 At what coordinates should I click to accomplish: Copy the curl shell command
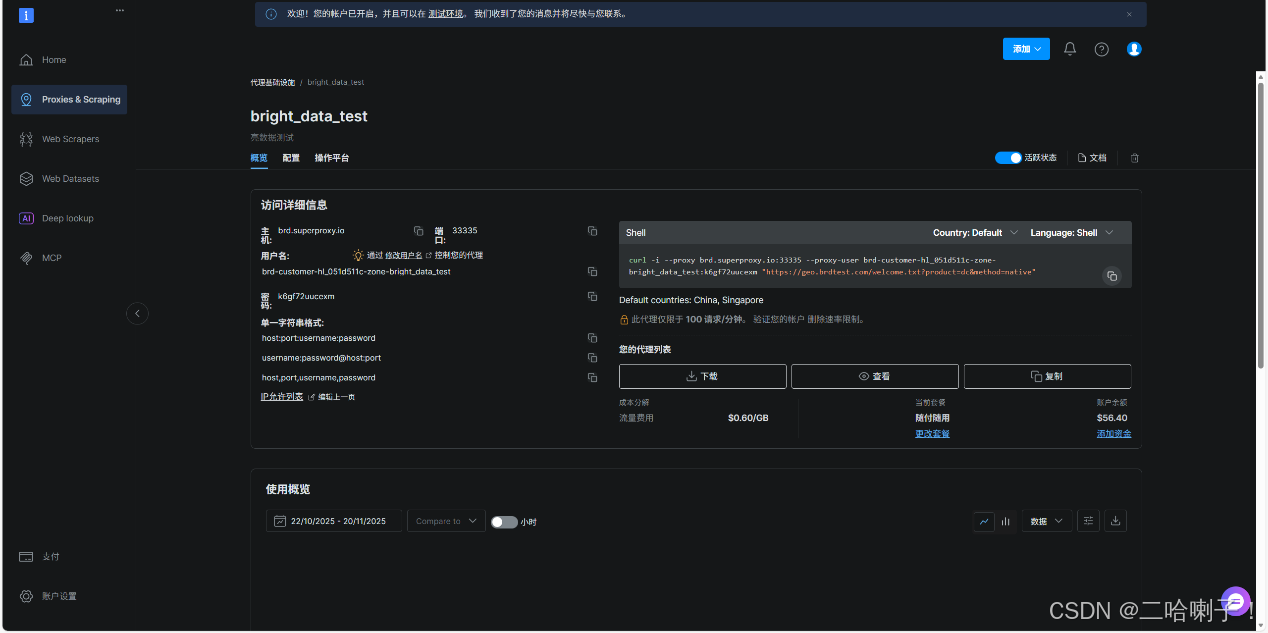(1111, 276)
